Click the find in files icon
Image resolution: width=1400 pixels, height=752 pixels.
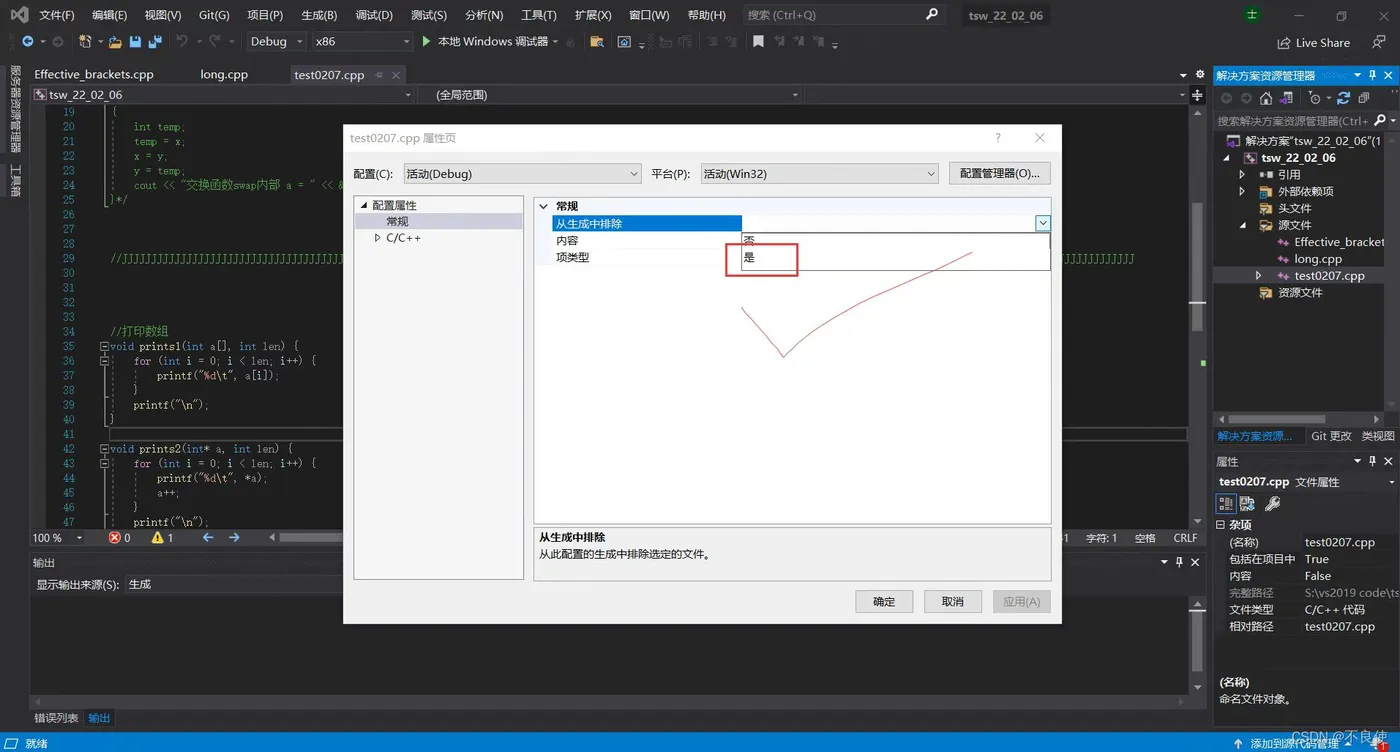coord(597,42)
